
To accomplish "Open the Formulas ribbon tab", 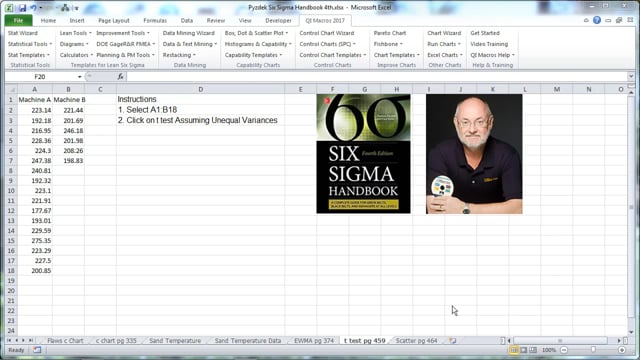I will 155,20.
